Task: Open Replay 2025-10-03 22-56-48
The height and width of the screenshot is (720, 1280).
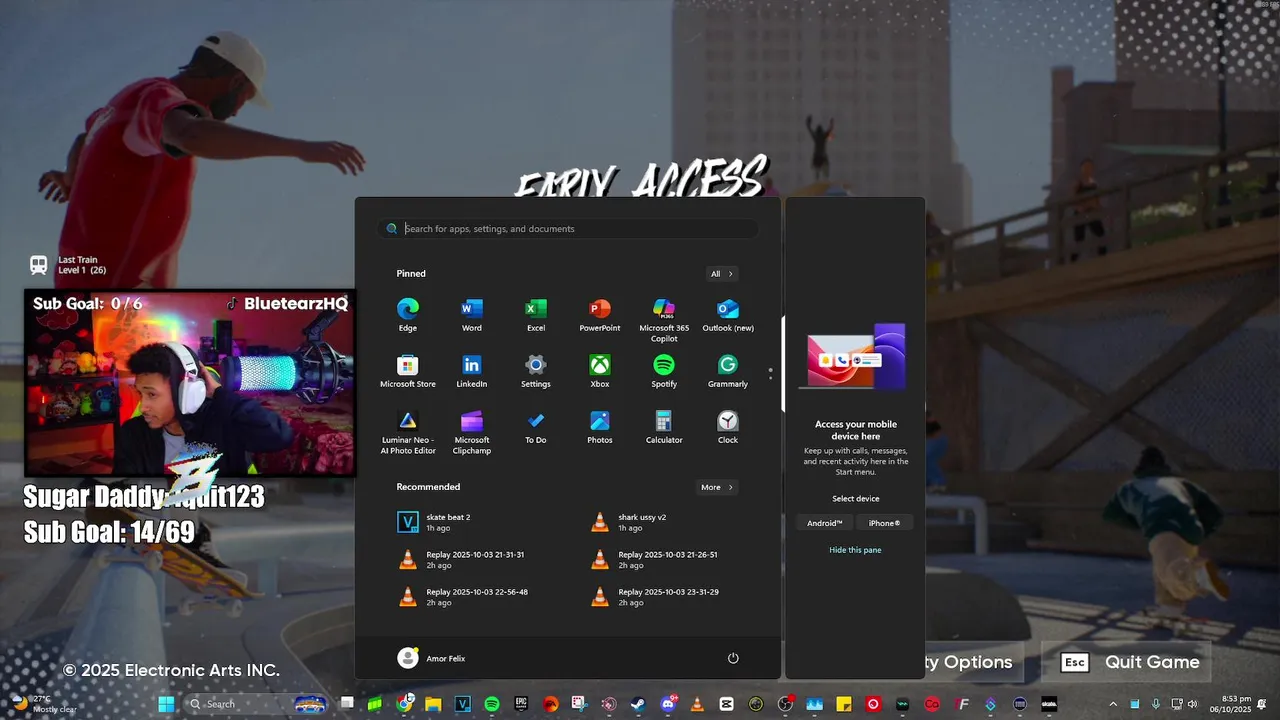Action: tap(463, 596)
